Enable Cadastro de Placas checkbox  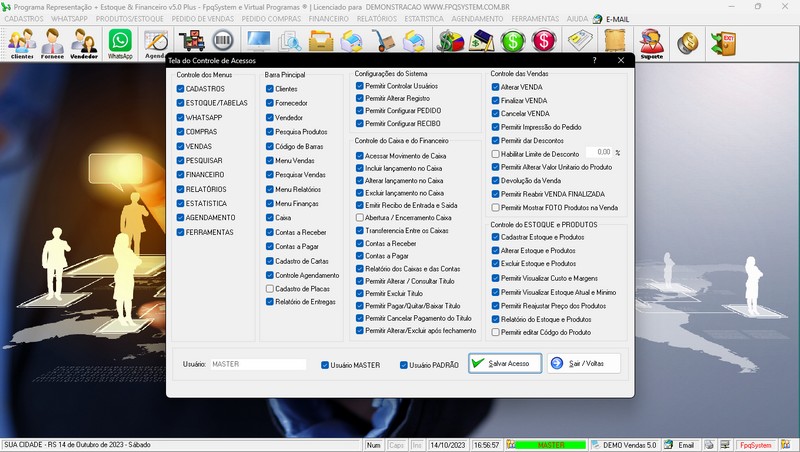269,288
